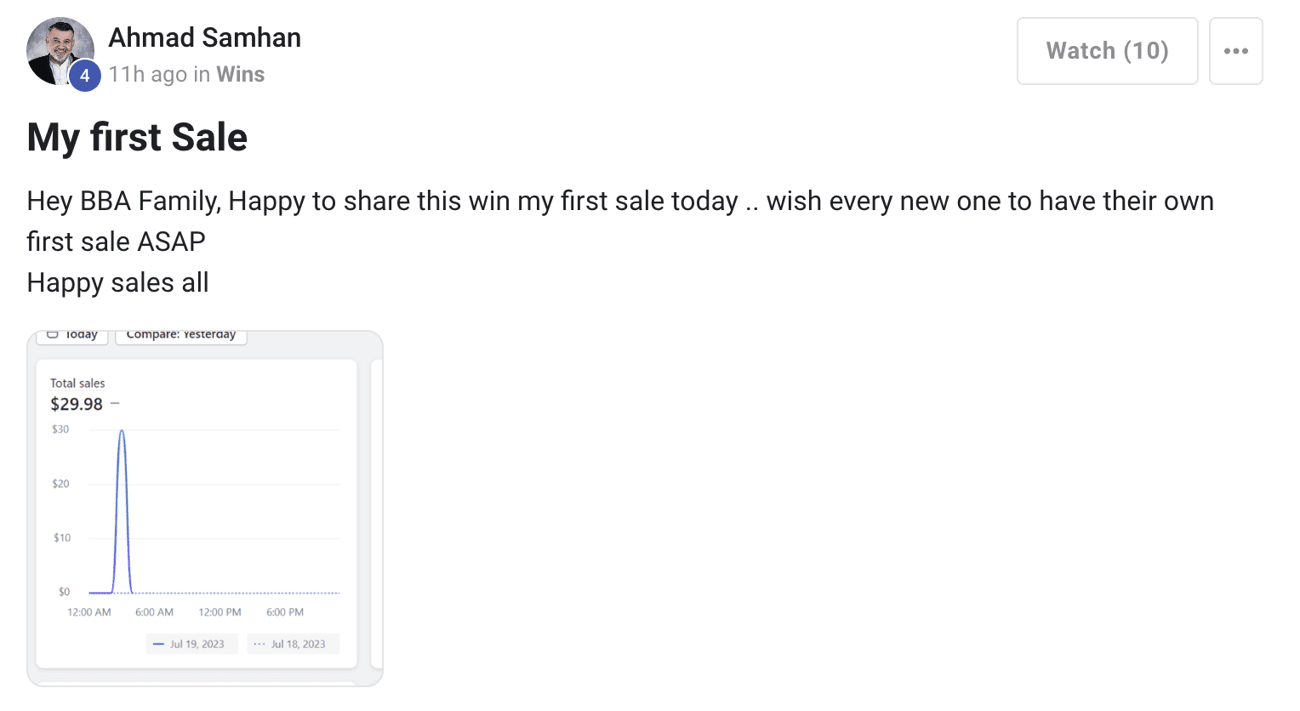Open the sales chart screenshot thumbnail
This screenshot has height=711, width=1300.
(204, 508)
